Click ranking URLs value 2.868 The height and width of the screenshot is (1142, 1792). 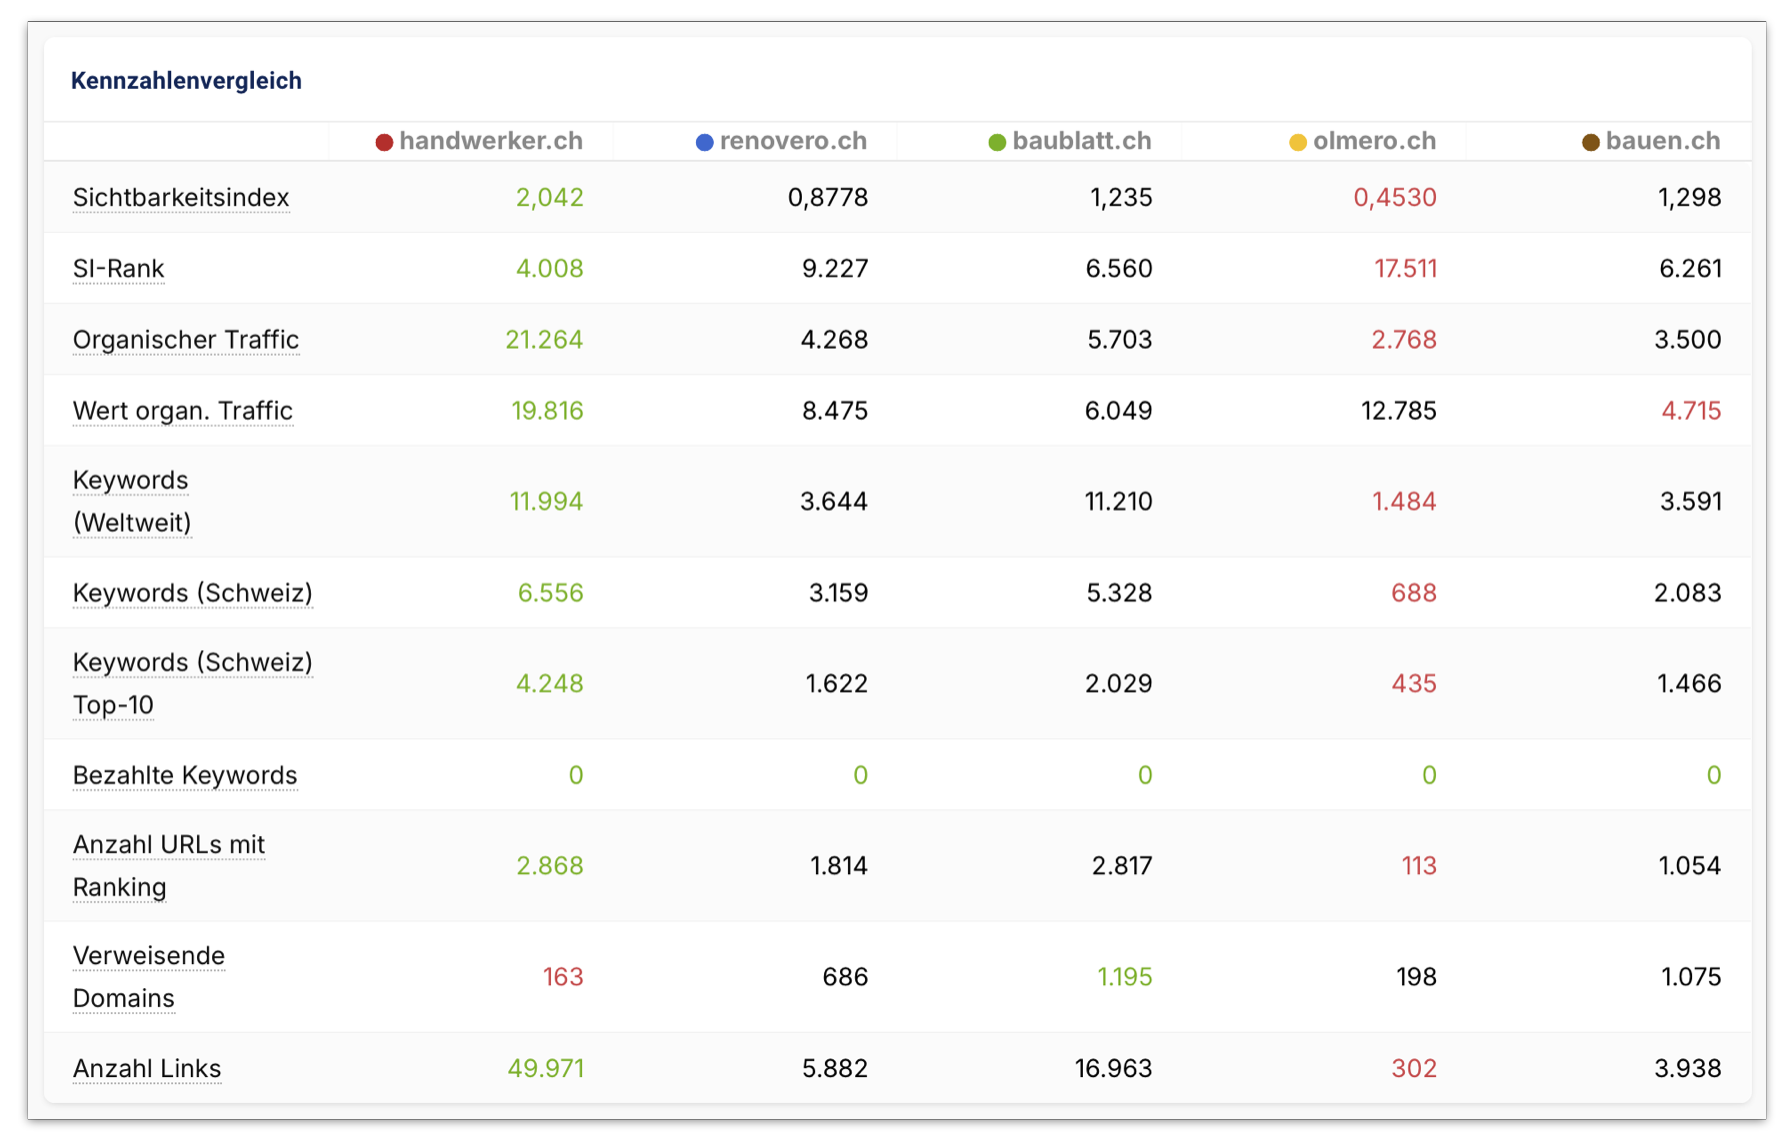[550, 866]
